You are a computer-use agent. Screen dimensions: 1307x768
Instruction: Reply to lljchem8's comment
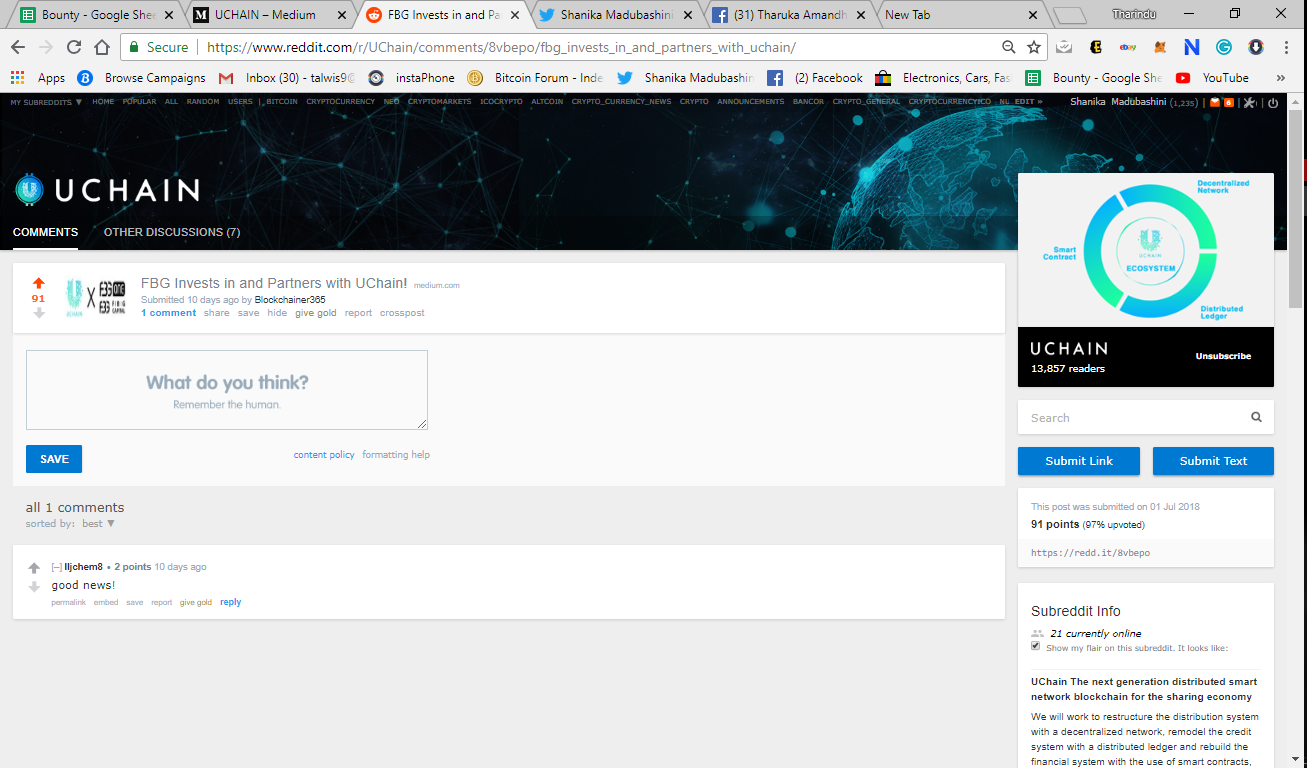point(230,602)
